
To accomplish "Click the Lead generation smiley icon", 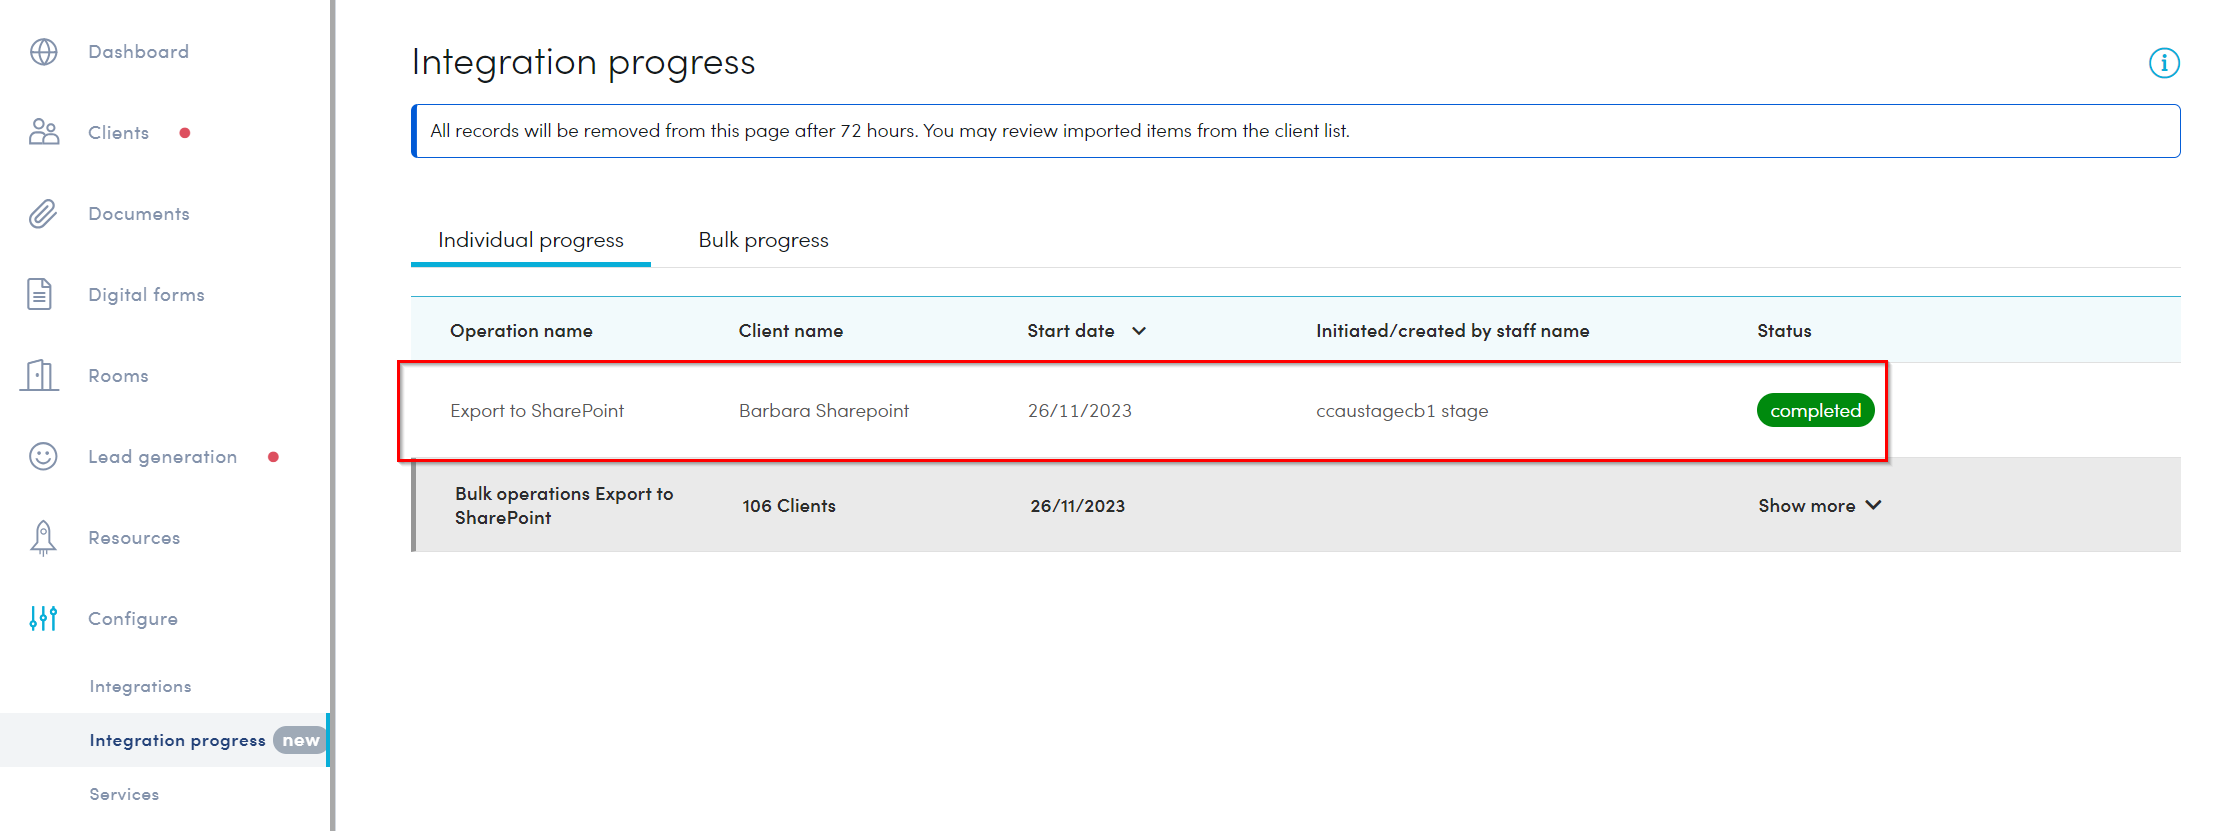I will point(43,456).
